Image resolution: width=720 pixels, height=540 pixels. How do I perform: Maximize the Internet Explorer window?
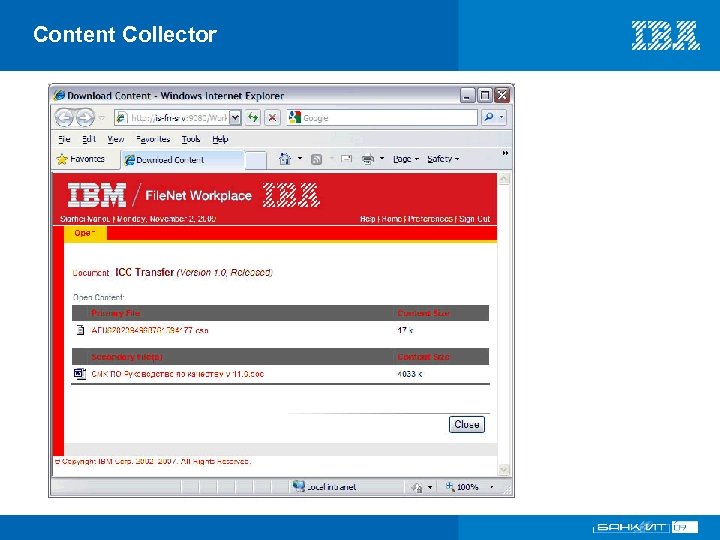484,96
